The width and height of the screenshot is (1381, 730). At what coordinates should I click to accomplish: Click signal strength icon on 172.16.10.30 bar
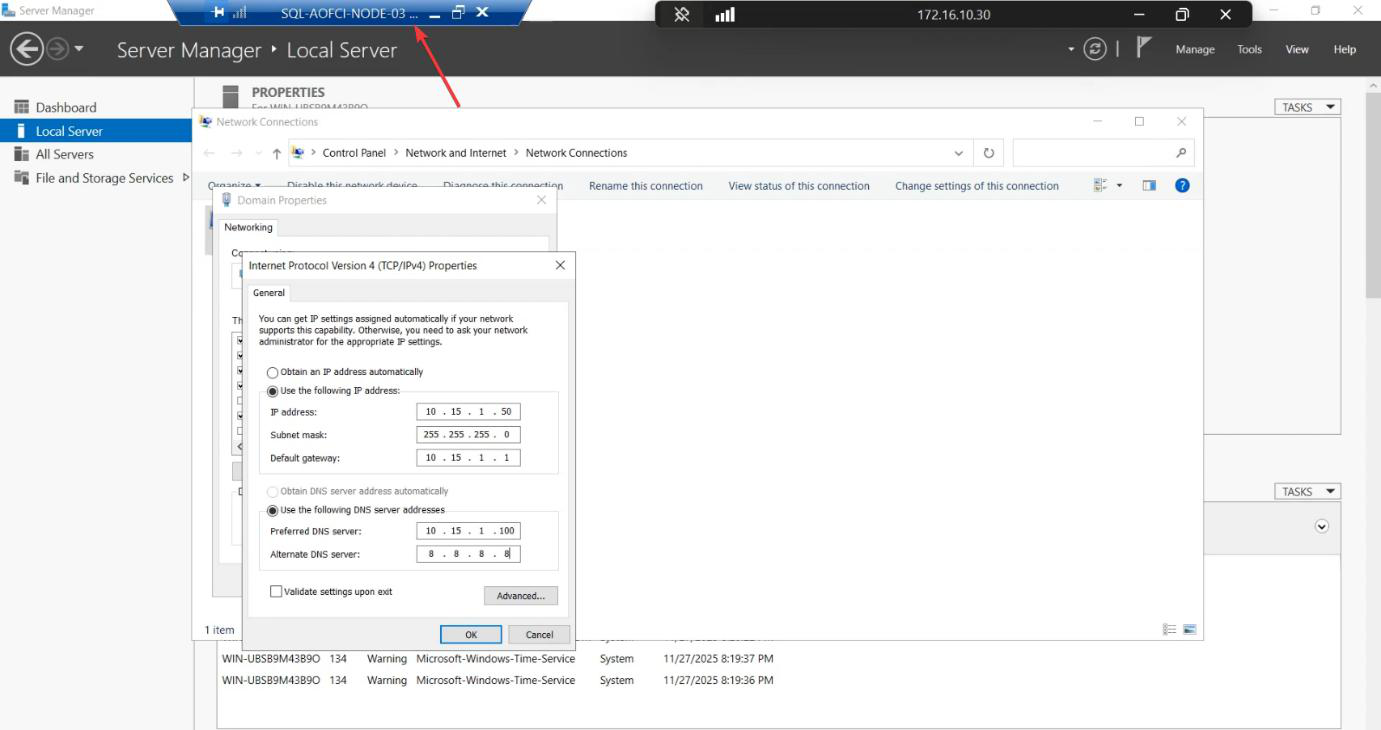click(725, 14)
